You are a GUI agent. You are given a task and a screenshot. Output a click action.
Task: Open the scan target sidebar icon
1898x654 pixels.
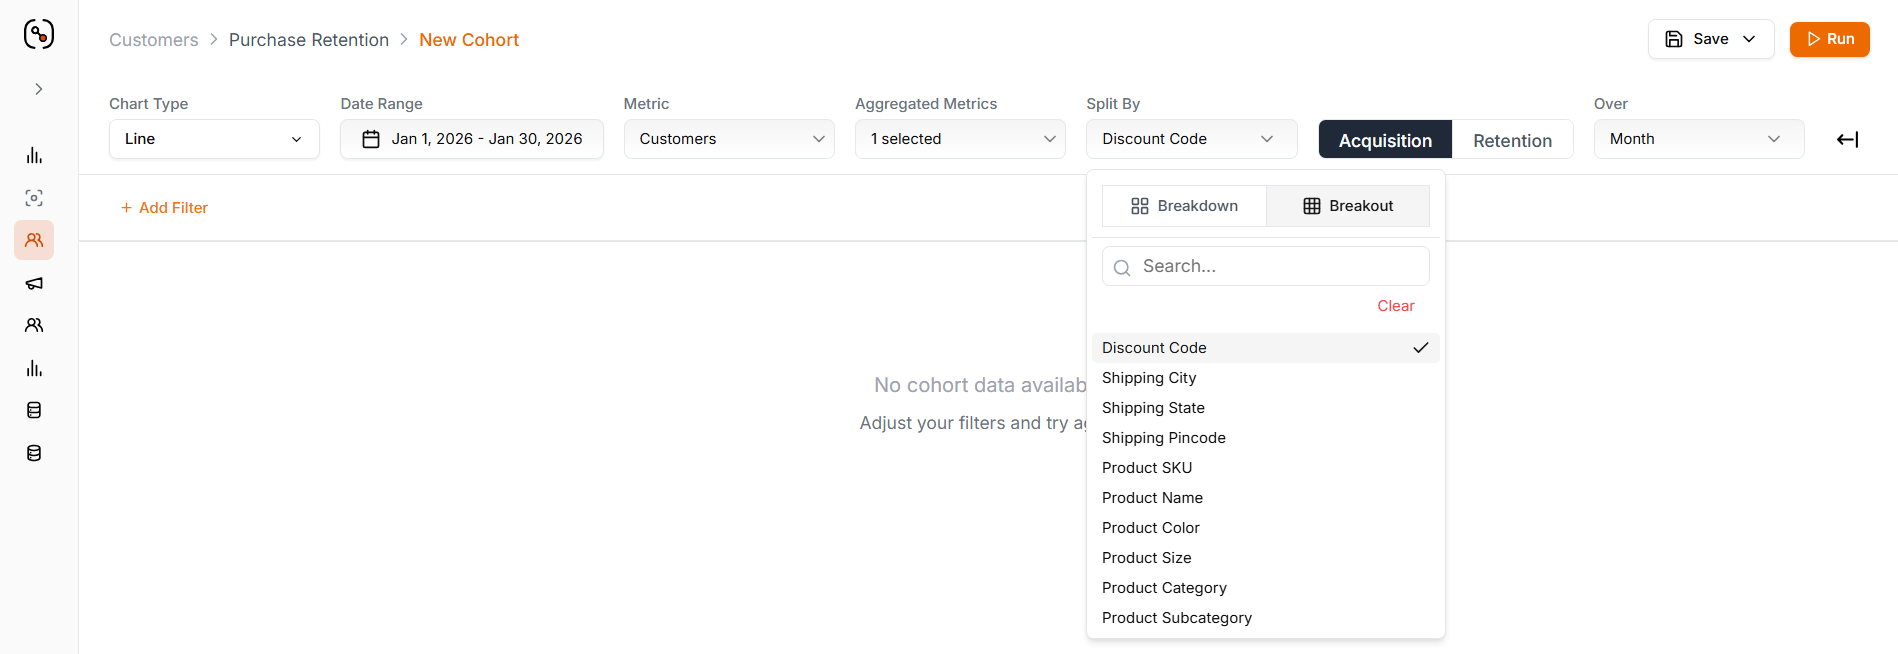tap(34, 198)
